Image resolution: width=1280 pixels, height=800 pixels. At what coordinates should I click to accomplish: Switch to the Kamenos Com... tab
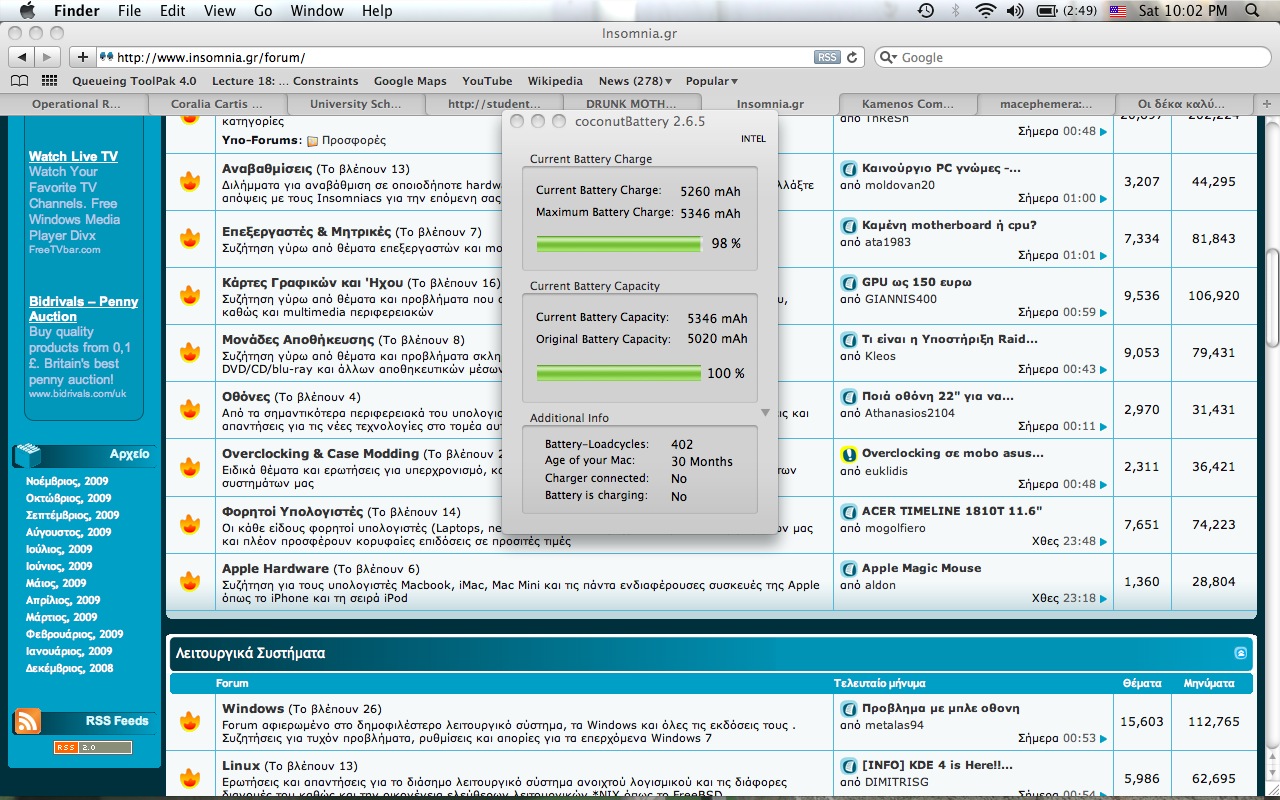[907, 104]
